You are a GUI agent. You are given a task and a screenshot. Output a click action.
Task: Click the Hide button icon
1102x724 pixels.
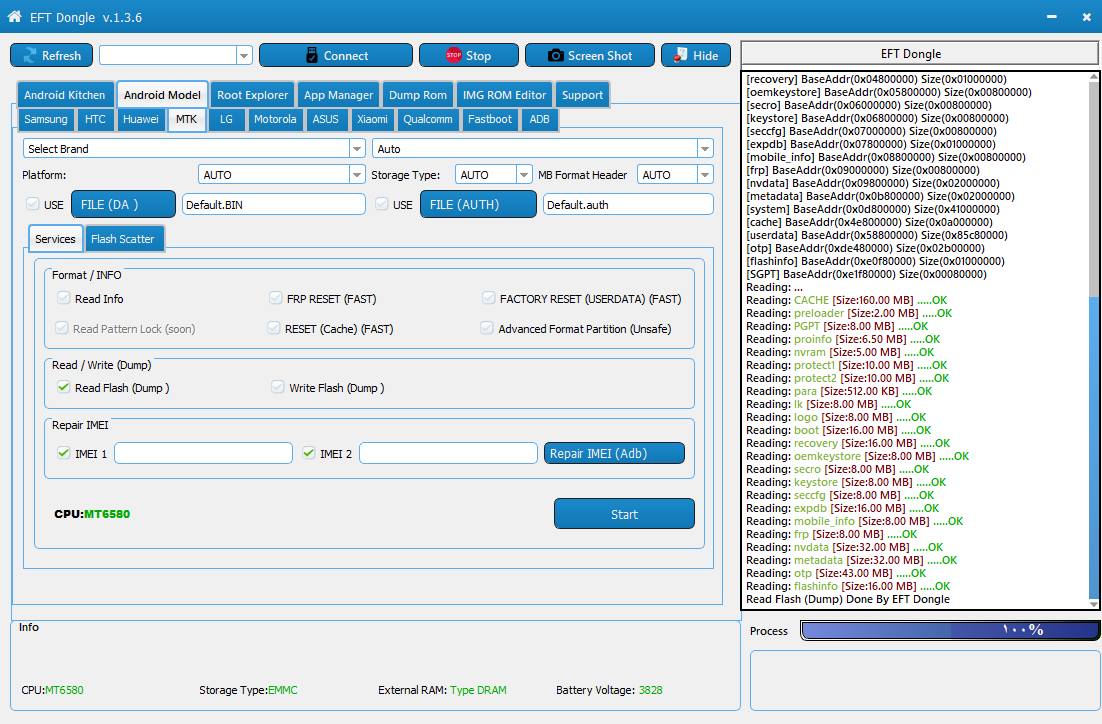click(x=680, y=55)
